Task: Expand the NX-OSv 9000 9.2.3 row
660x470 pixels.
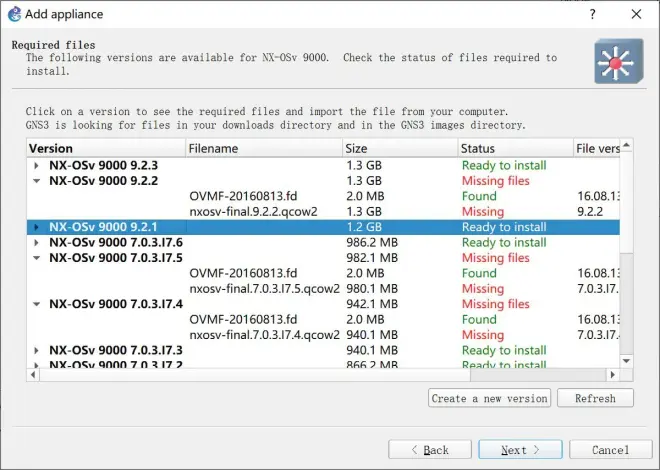Action: pos(37,165)
